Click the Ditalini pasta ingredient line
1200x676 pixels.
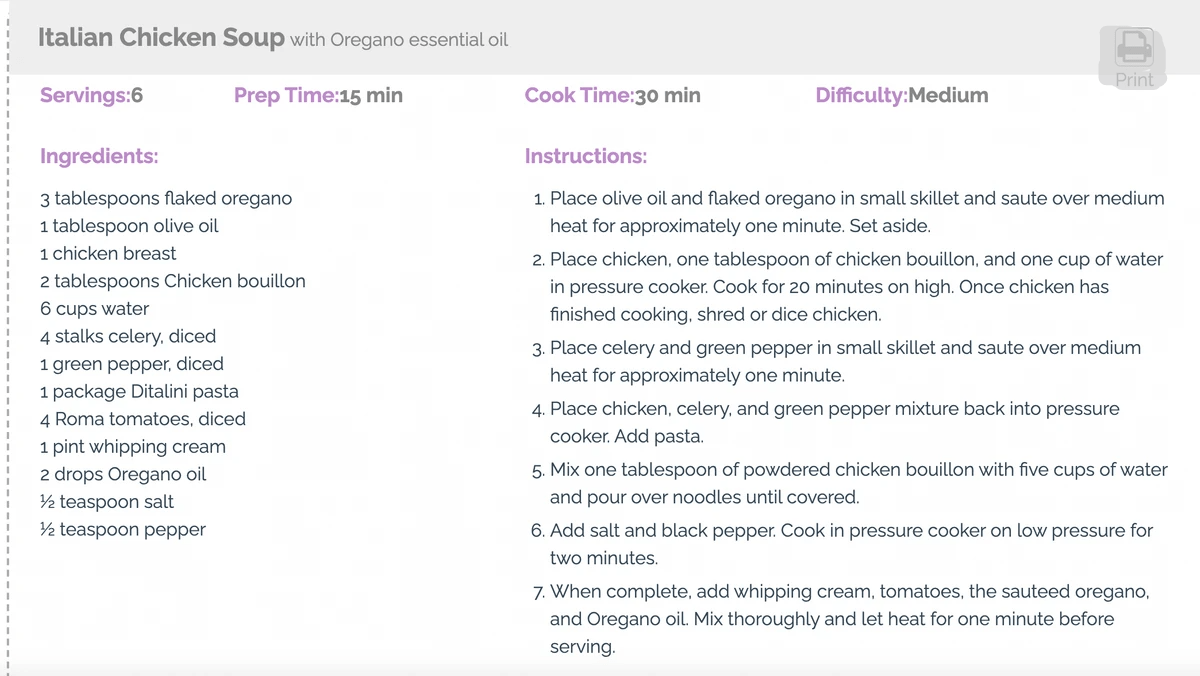click(x=139, y=392)
